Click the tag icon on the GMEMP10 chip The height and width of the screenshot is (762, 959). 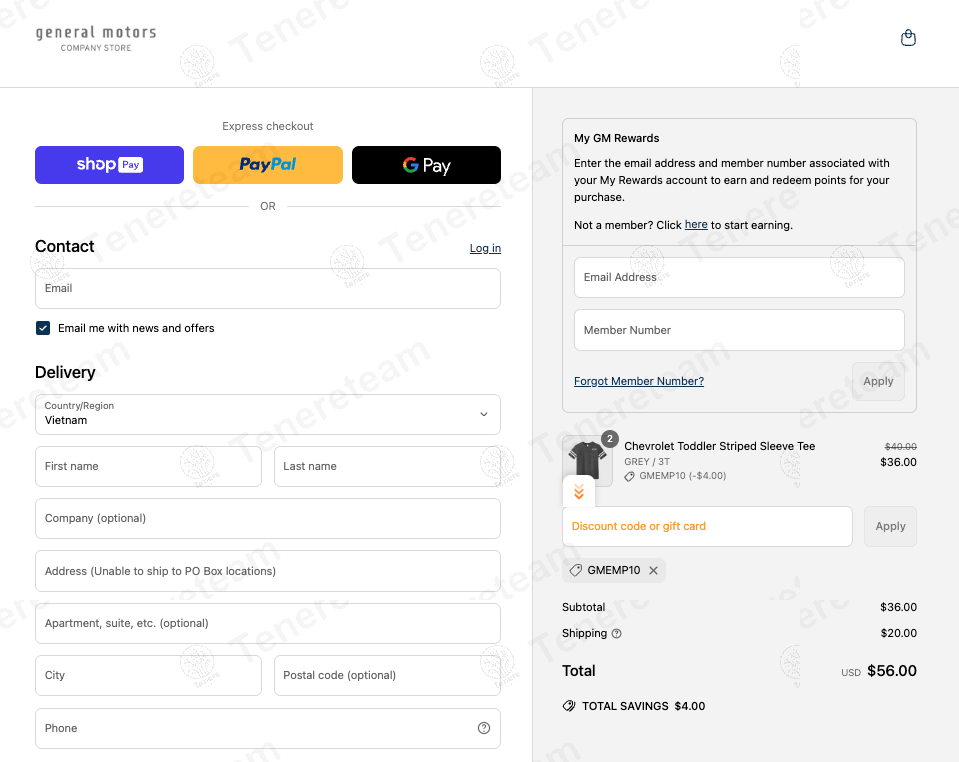(x=575, y=570)
